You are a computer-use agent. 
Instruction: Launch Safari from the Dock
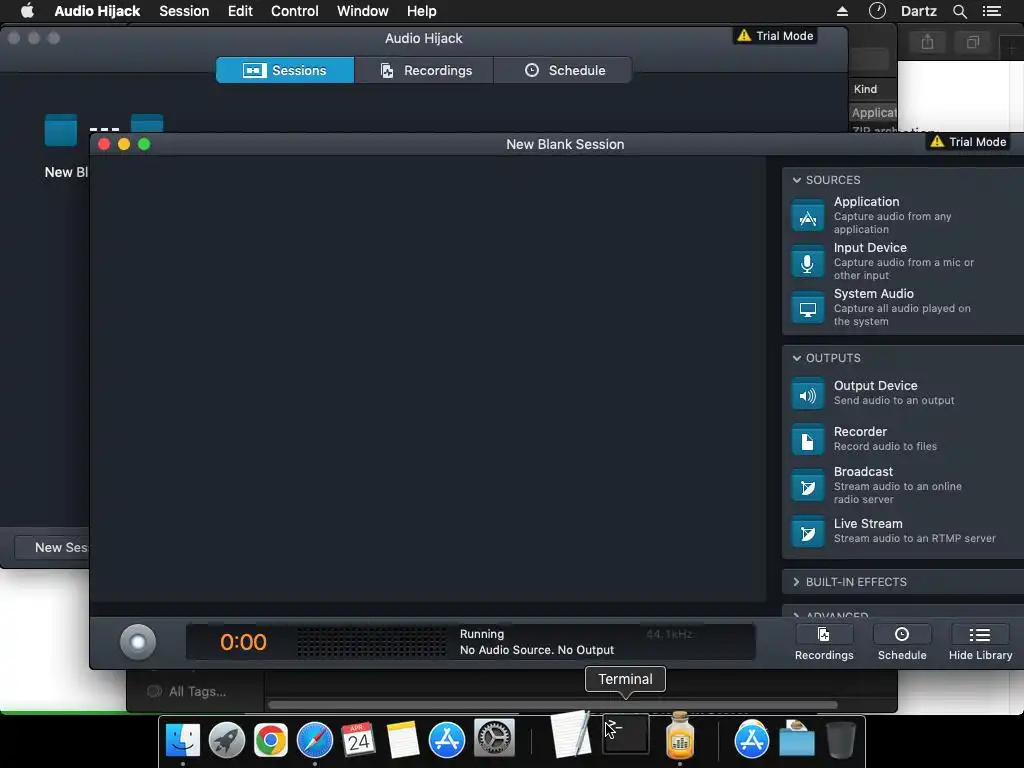(315, 740)
